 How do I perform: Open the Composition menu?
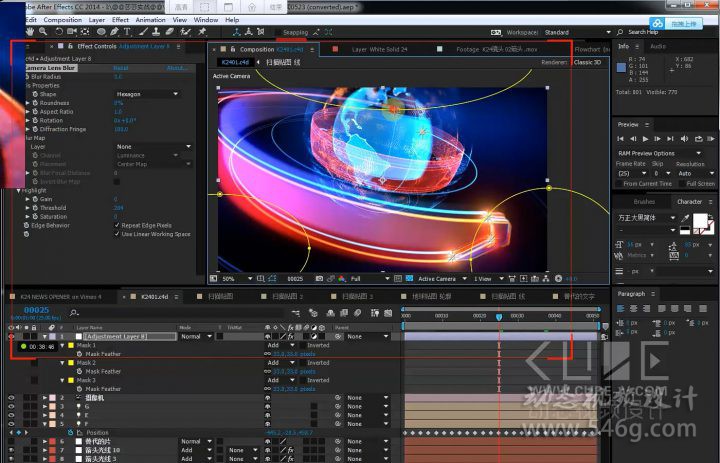pos(63,19)
